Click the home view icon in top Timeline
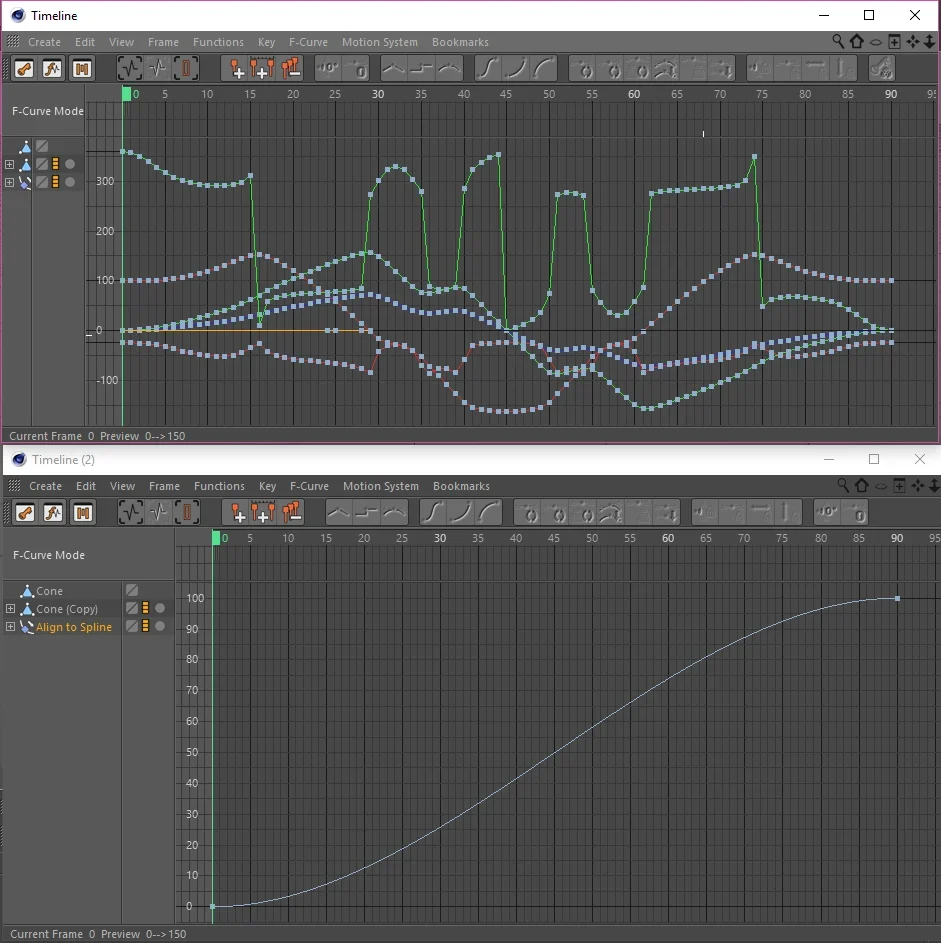This screenshot has width=941, height=943. tap(857, 41)
